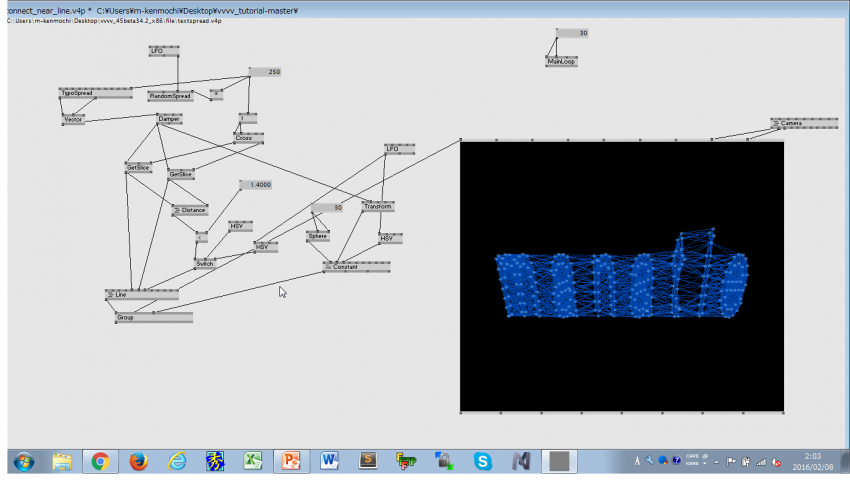Select the TypoSpread node
Image resolution: width=850 pixels, height=481 pixels.
tap(94, 93)
